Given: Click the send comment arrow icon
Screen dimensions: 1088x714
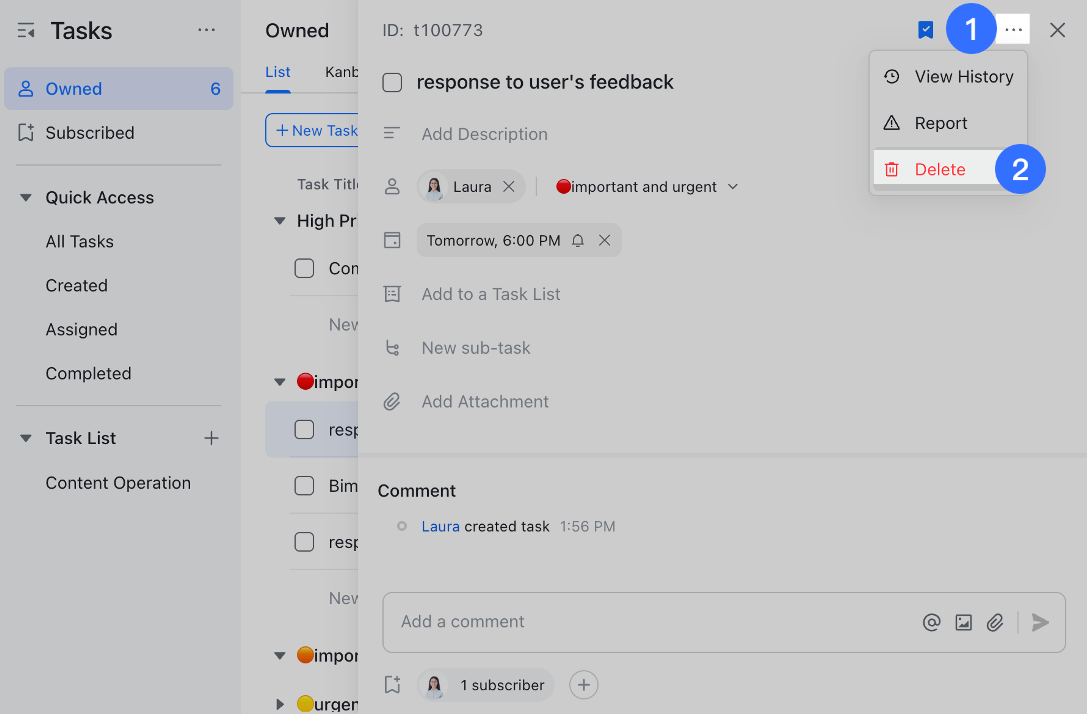Looking at the screenshot, I should pos(1039,622).
